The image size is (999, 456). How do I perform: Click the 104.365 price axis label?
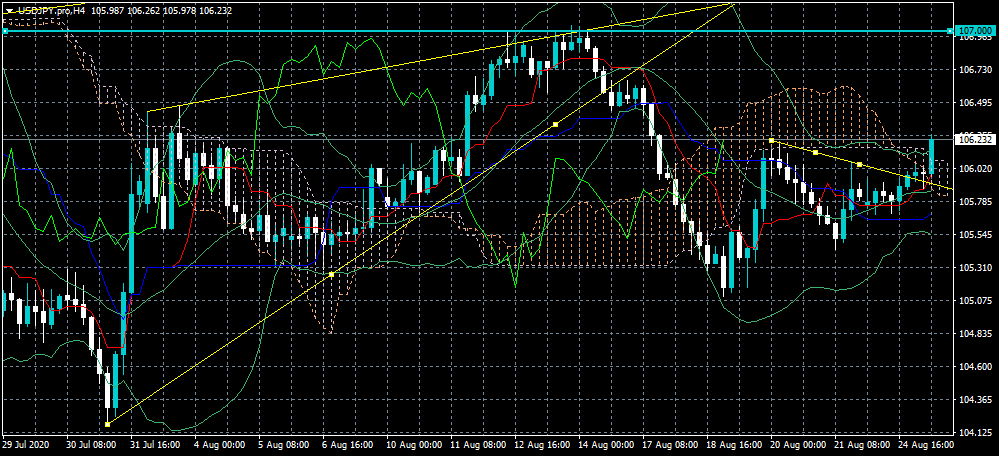pos(974,400)
